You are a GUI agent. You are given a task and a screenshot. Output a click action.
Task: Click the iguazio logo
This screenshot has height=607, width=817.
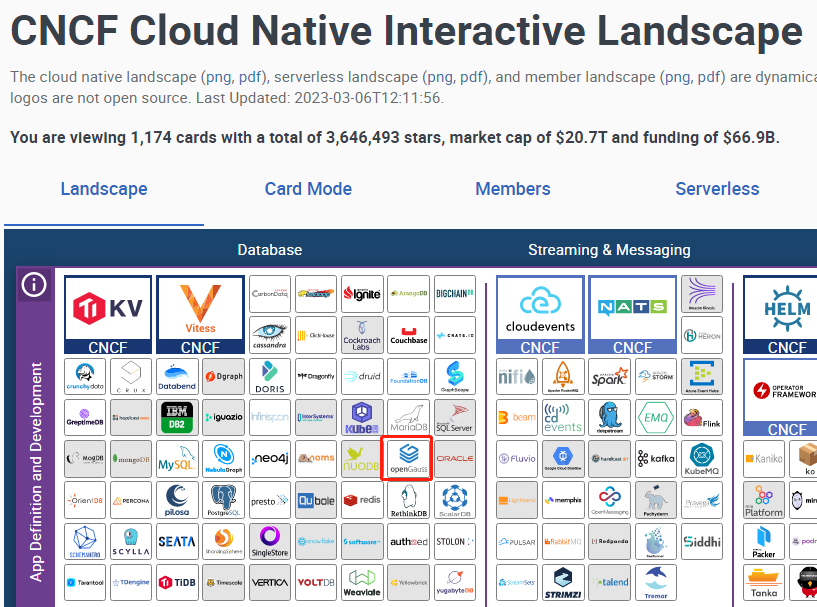[x=224, y=417]
